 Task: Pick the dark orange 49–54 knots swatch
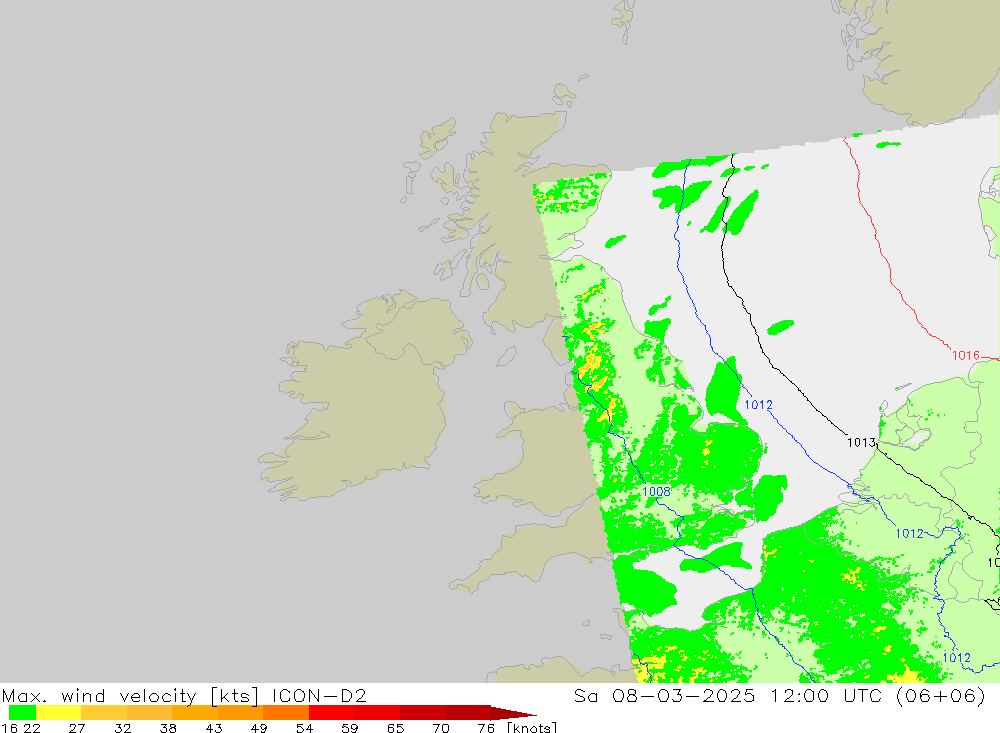pyautogui.click(x=286, y=713)
